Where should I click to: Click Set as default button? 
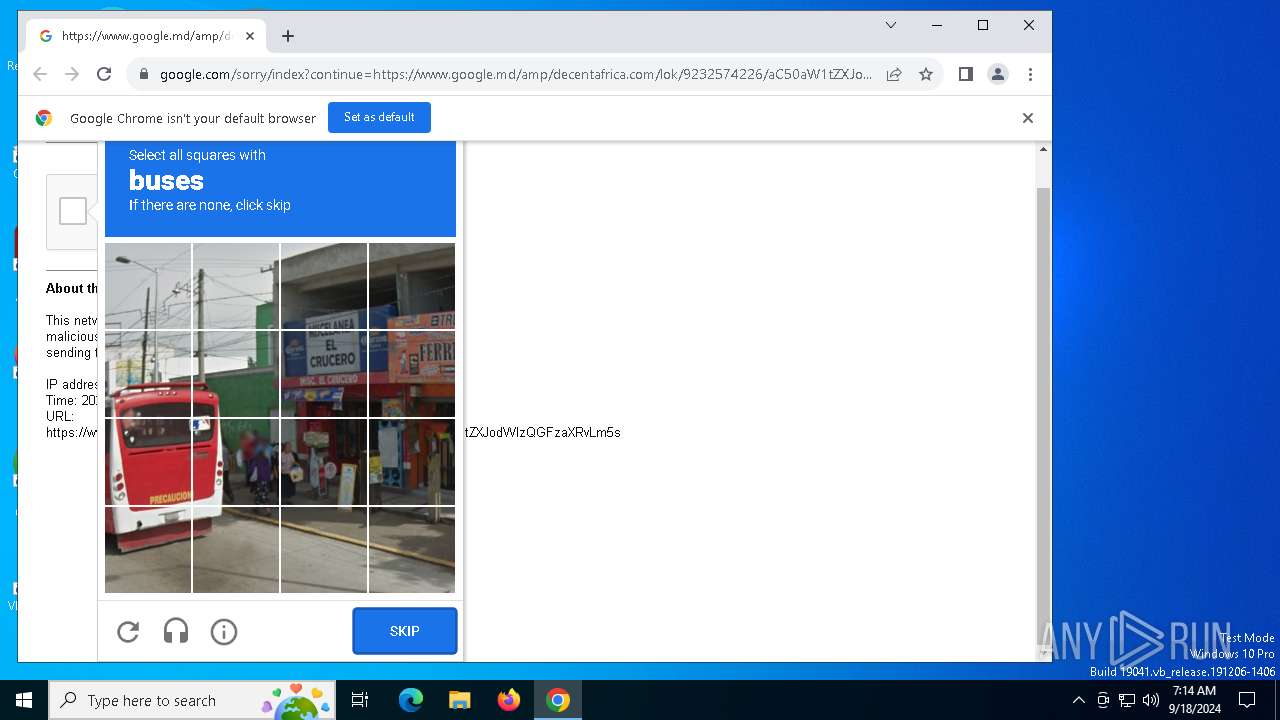point(379,117)
